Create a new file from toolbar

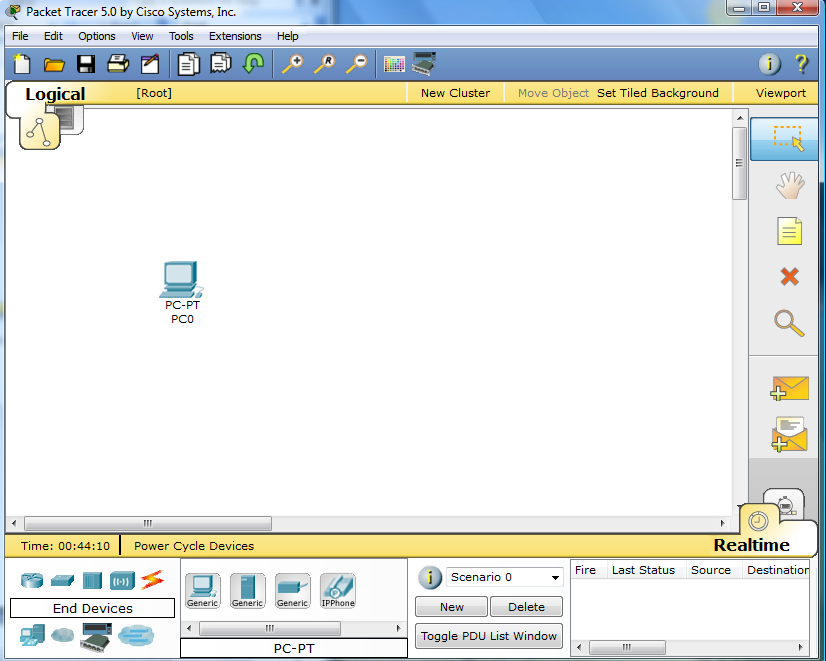[x=22, y=64]
